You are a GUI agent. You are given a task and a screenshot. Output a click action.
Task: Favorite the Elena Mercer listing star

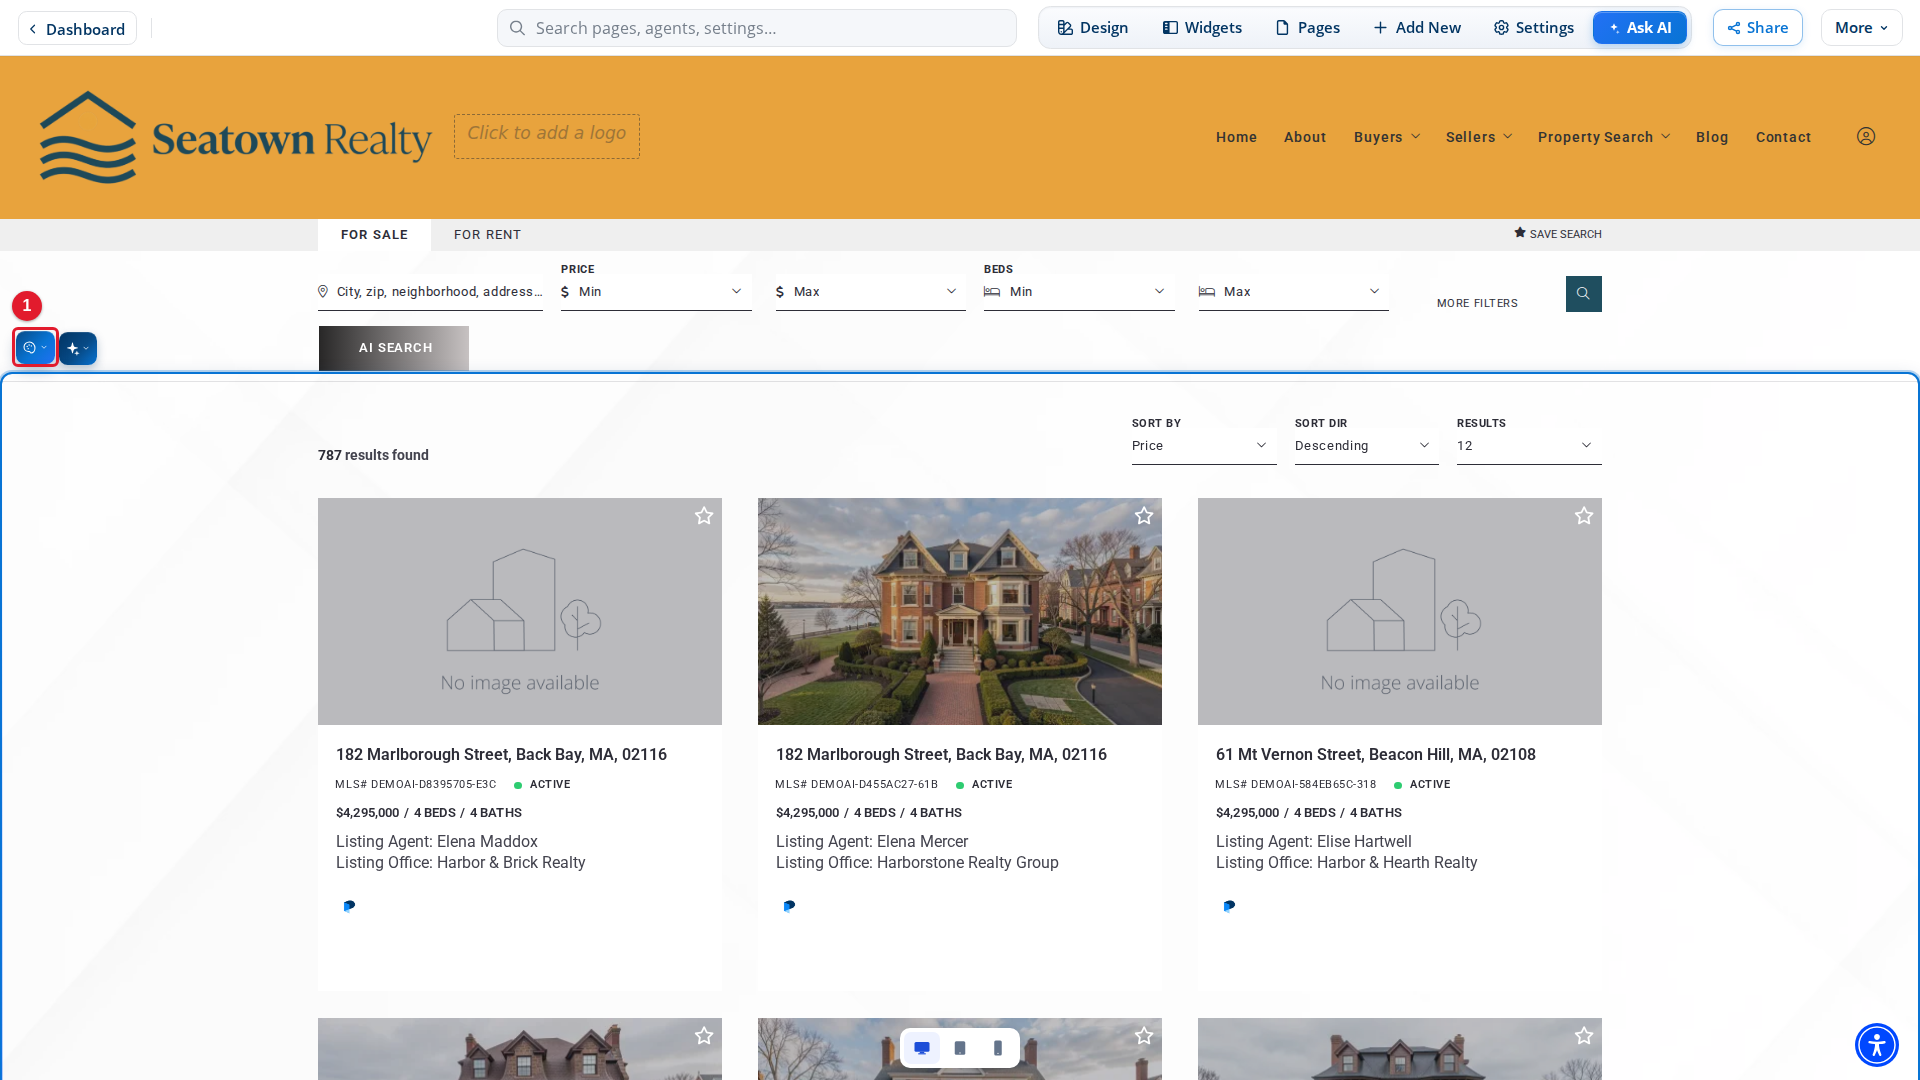coord(1144,516)
